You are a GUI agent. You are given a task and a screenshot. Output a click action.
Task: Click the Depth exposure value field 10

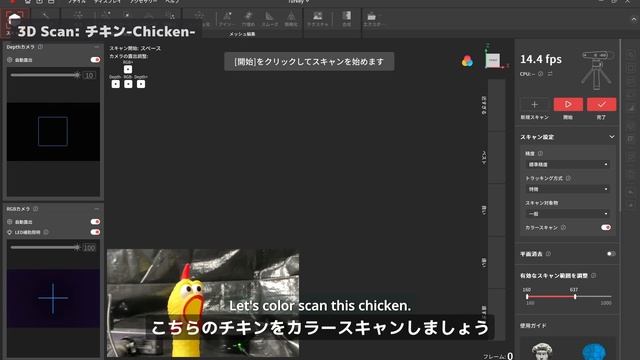[x=89, y=76]
